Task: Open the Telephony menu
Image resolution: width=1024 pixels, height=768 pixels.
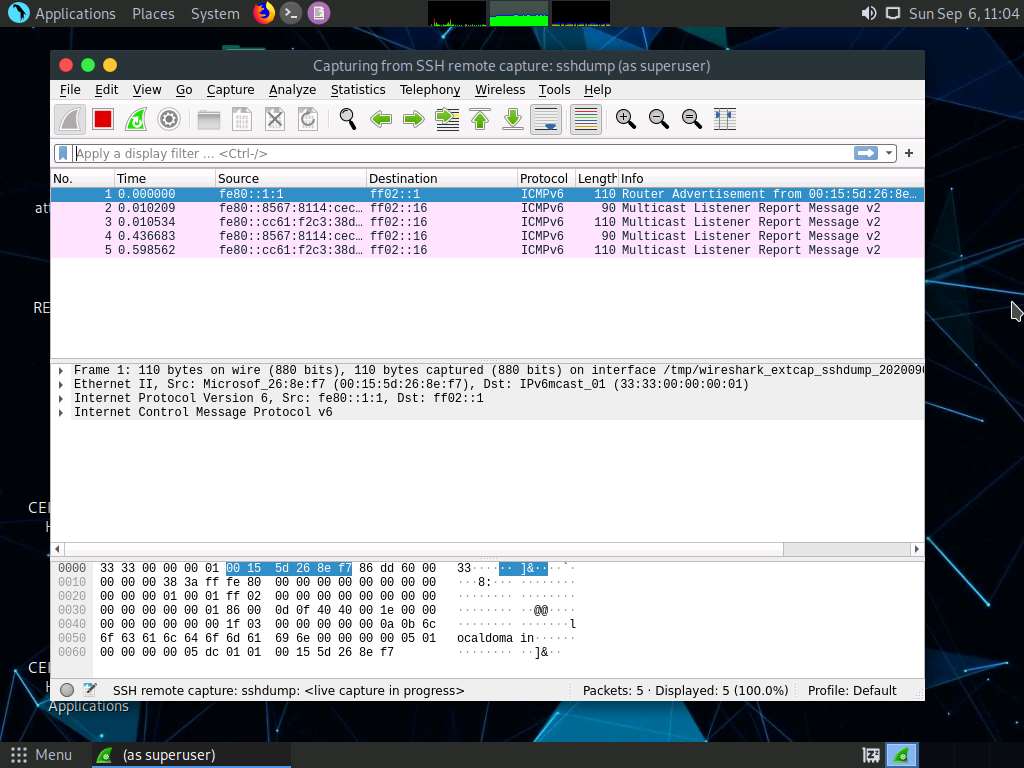Action: tap(430, 89)
